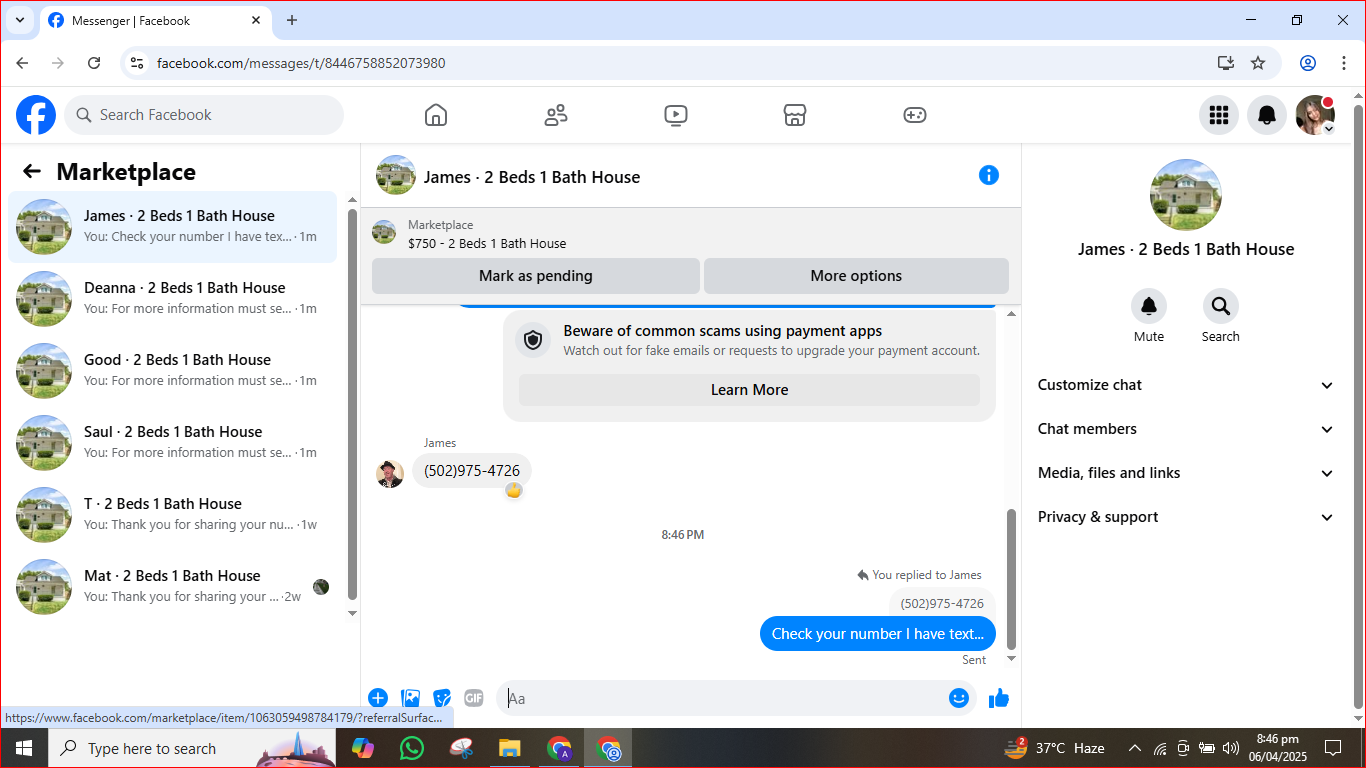Open more actions plus icon in composer
Screen dimensions: 1366x768
[x=378, y=698]
